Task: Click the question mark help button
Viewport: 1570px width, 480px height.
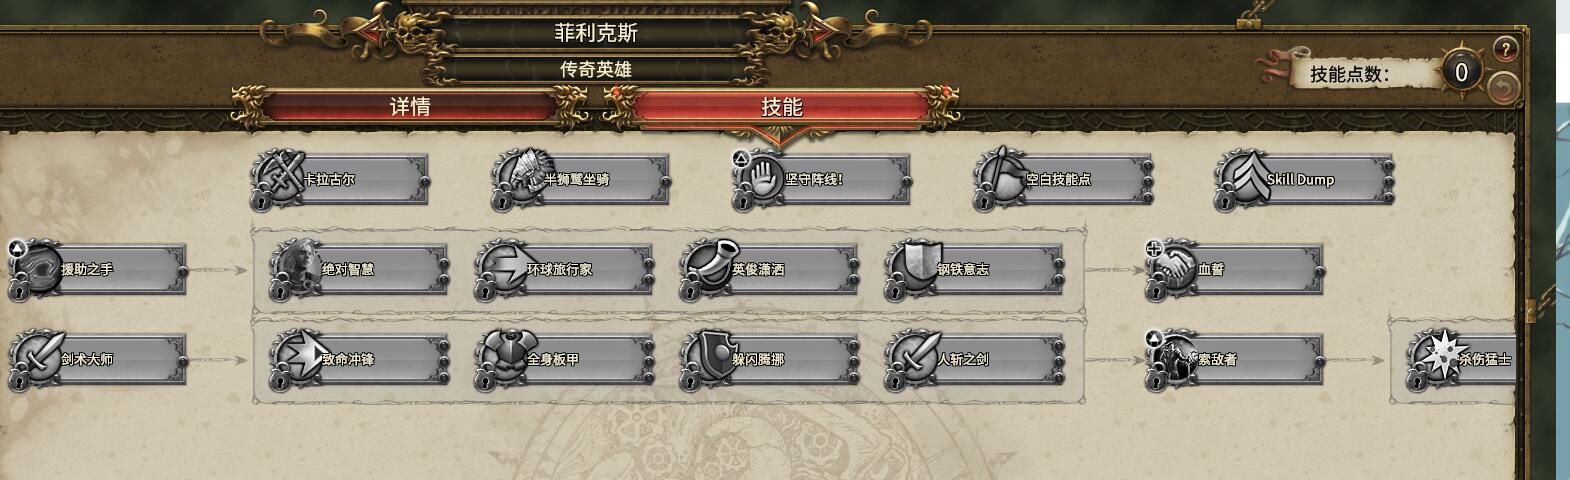Action: click(1505, 49)
